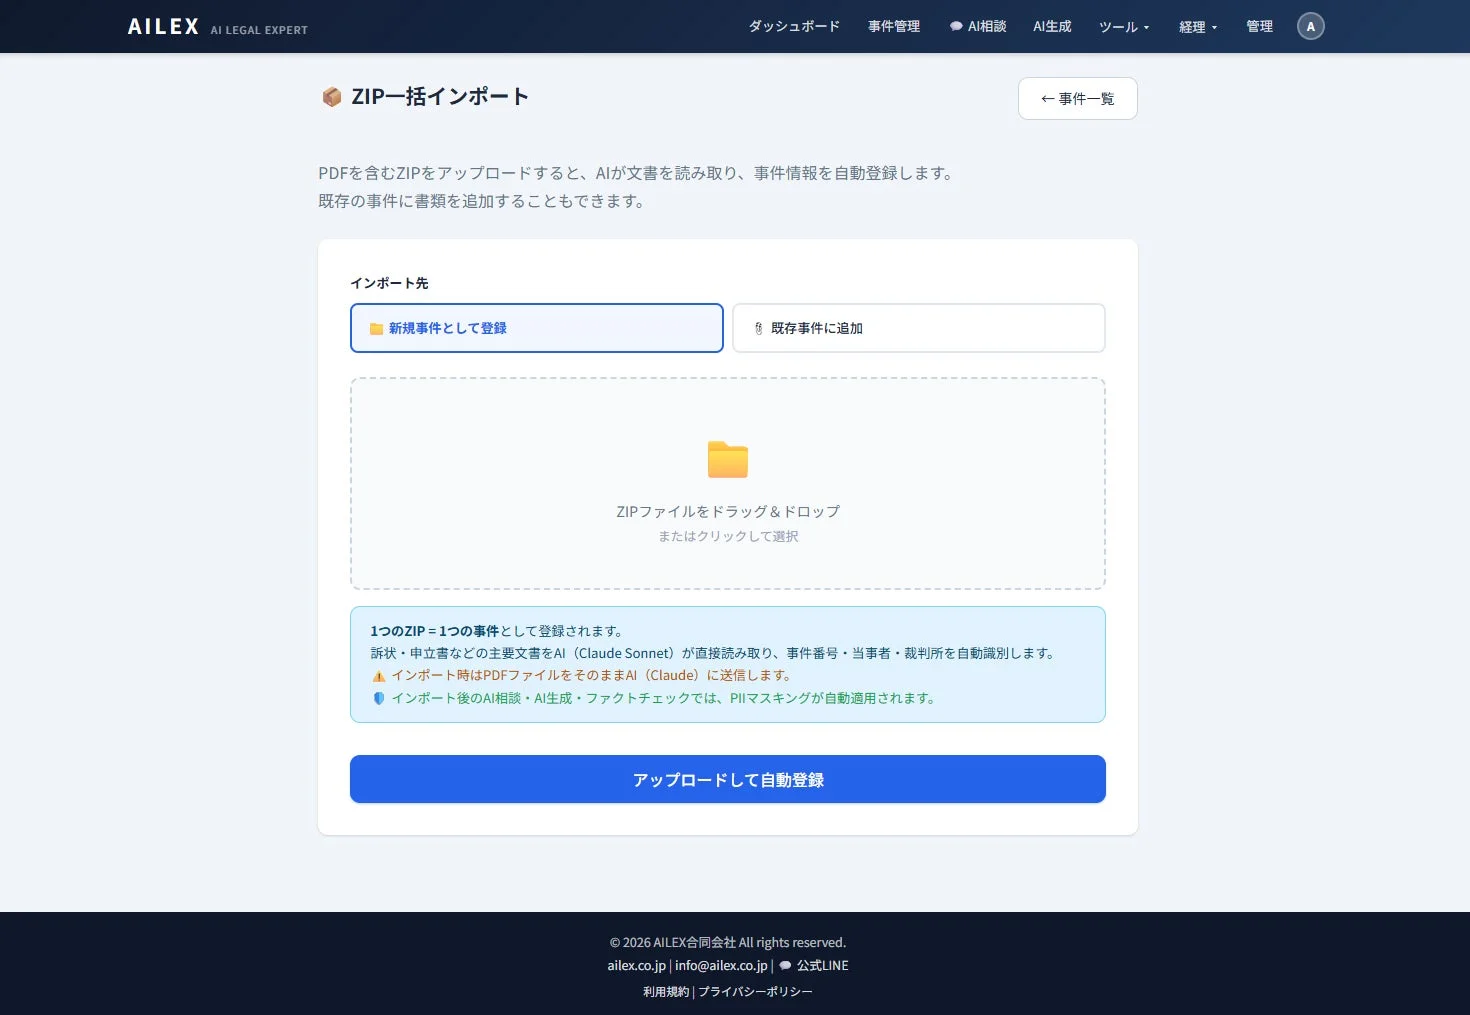Screen dimensions: 1470x1015
Task: Select the 新規事件として登録 import option
Action: pos(536,327)
